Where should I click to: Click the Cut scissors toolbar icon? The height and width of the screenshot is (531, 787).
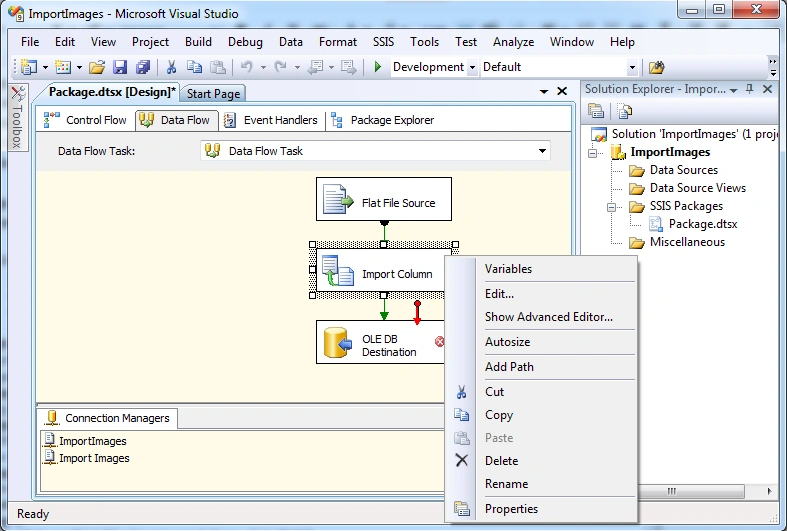[171, 67]
